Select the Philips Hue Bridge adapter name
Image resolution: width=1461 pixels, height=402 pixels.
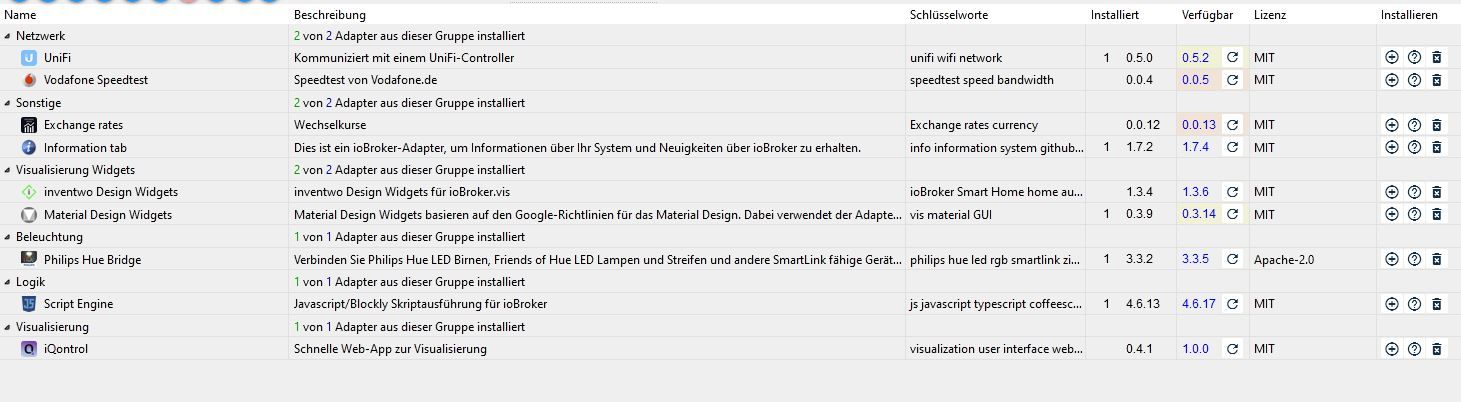[92, 259]
